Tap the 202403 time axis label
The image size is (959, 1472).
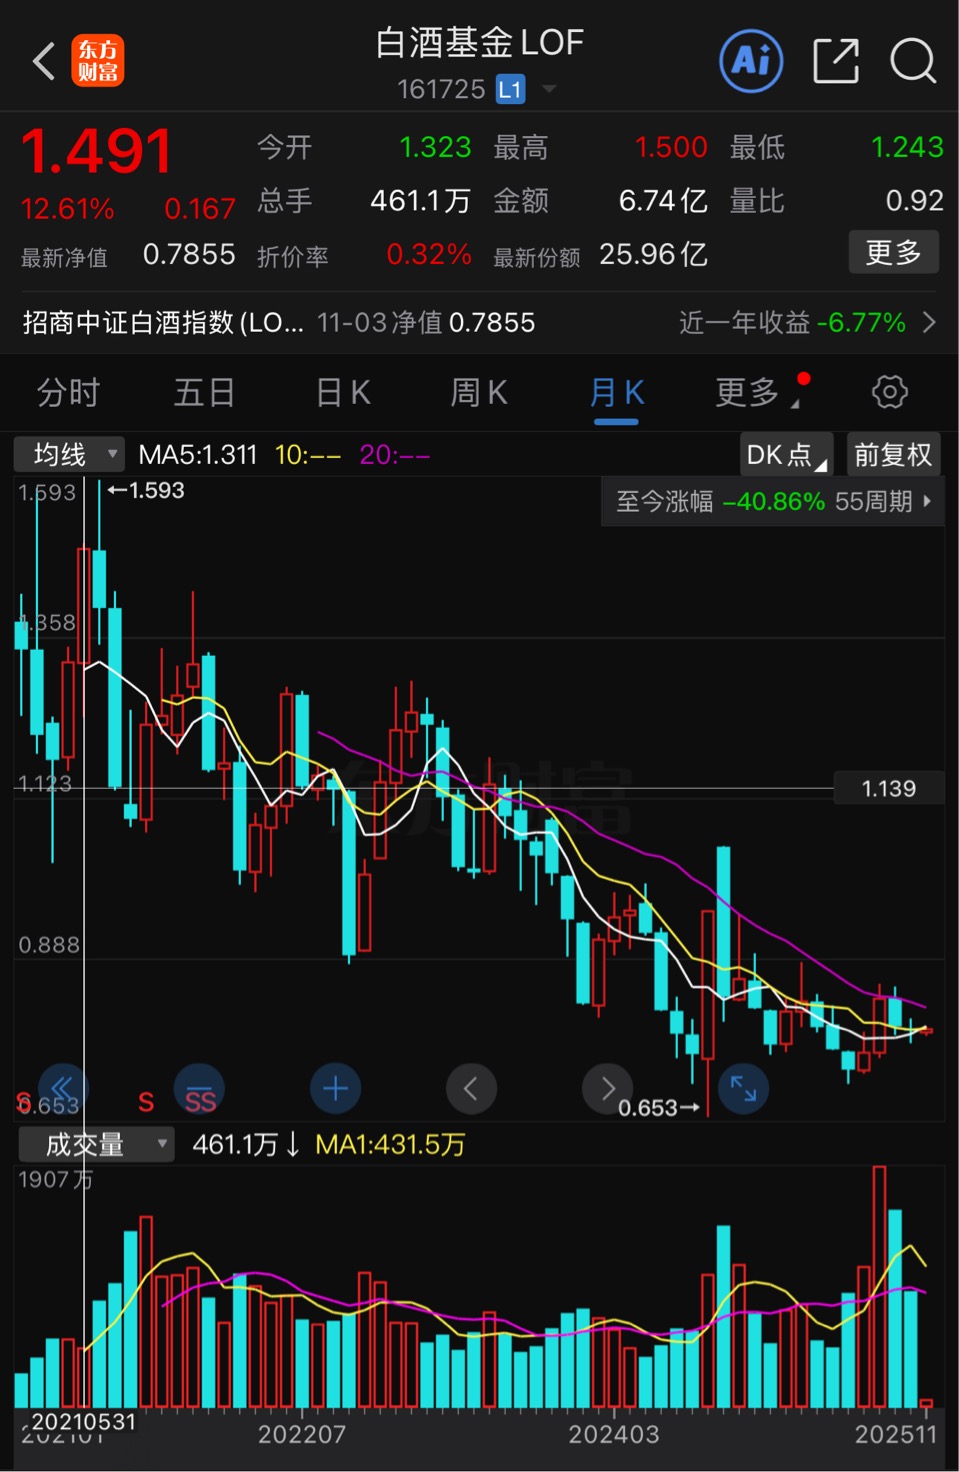tap(614, 1434)
